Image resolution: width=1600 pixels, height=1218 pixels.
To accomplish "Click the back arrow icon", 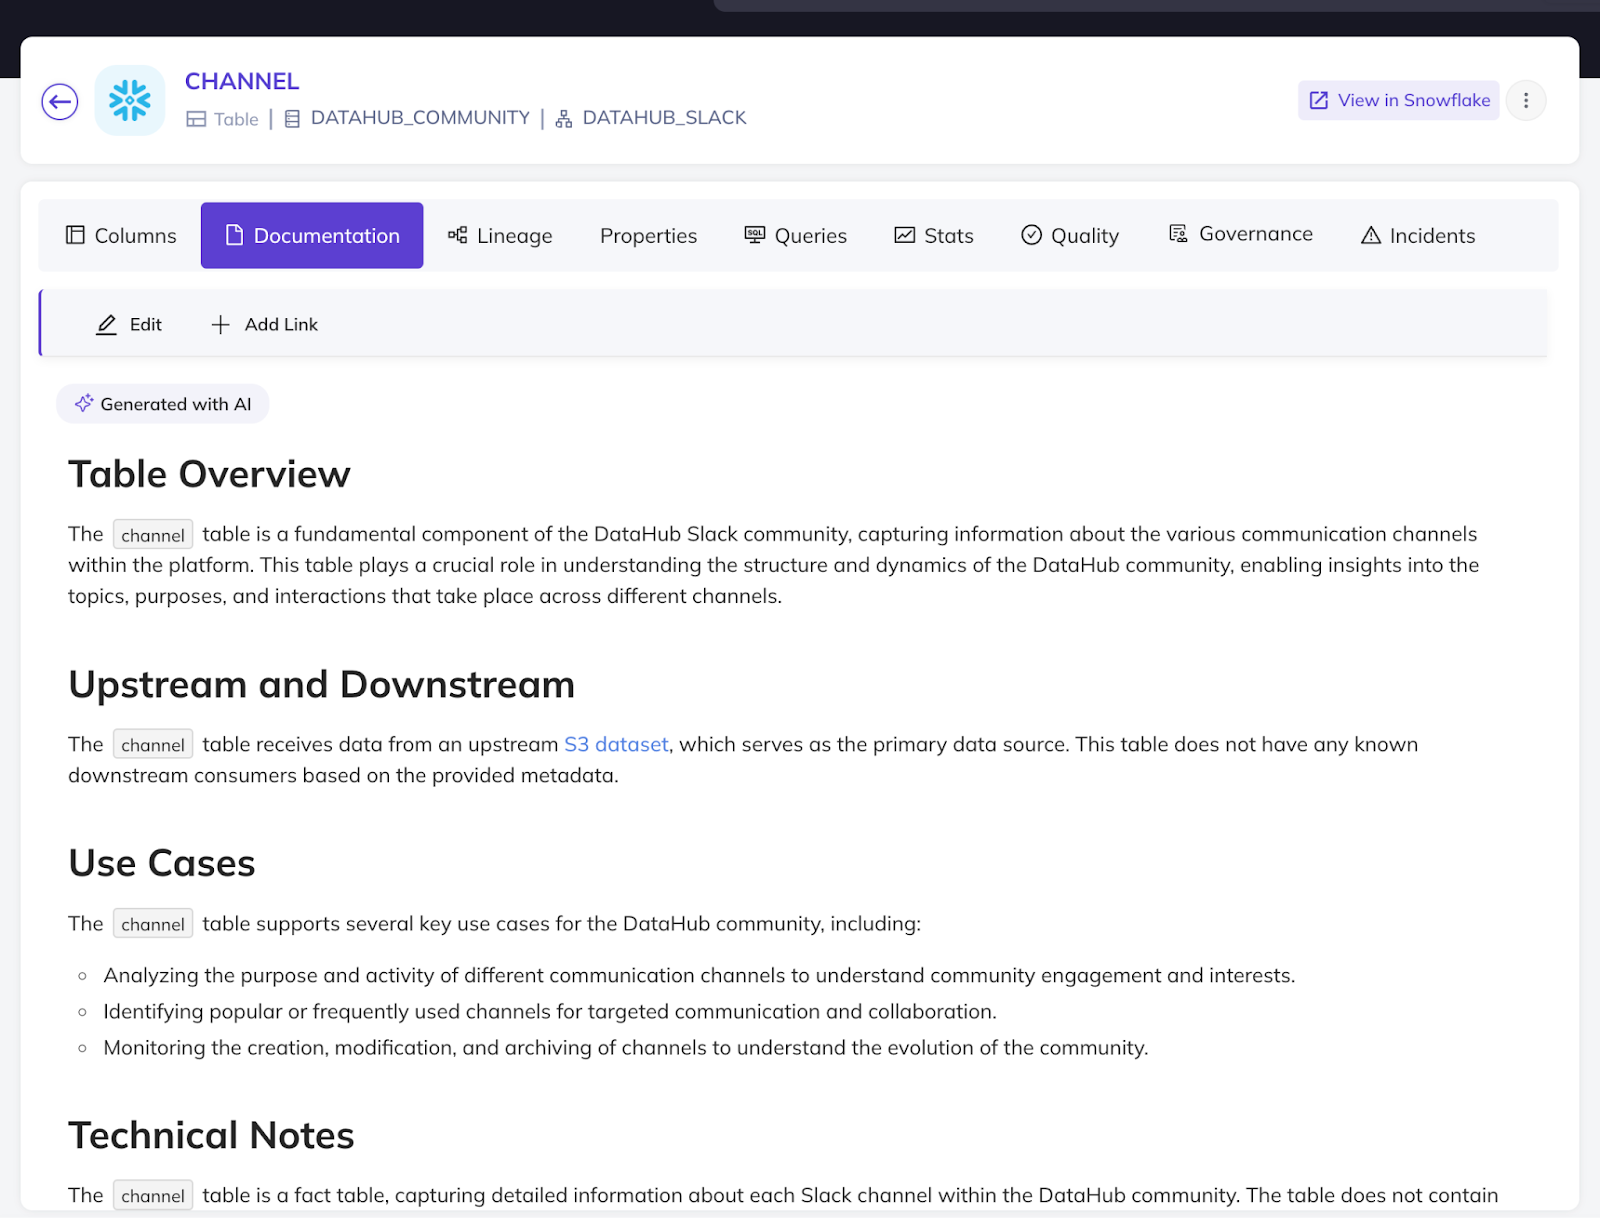I will point(60,101).
